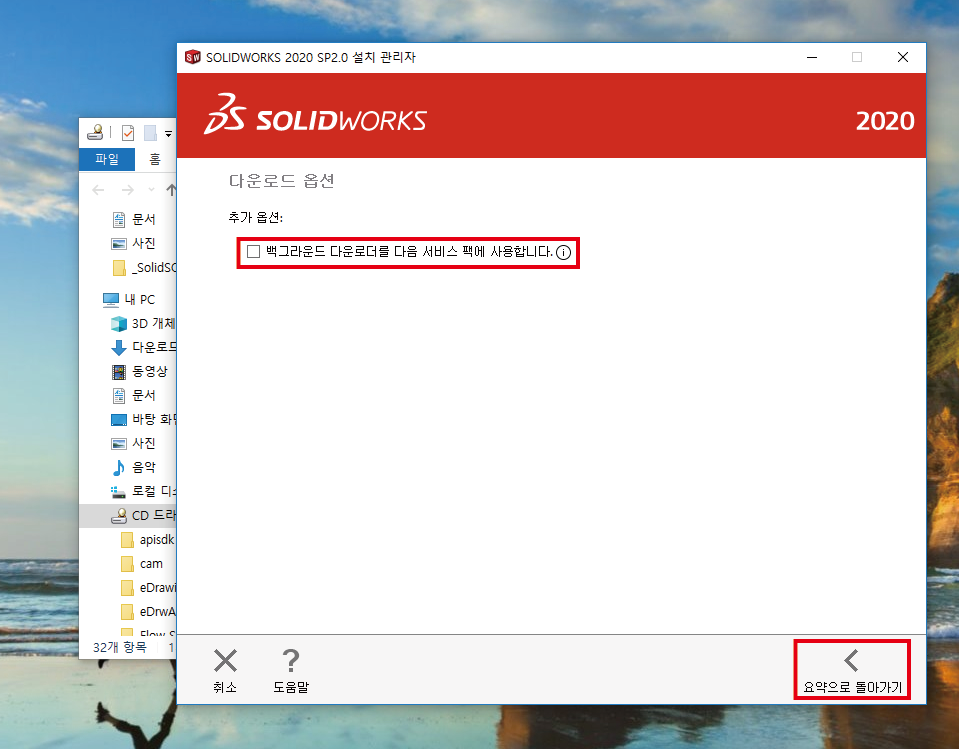This screenshot has width=959, height=749.
Task: Open the quick access toolbar dropdown in Explorer
Action: 168,133
